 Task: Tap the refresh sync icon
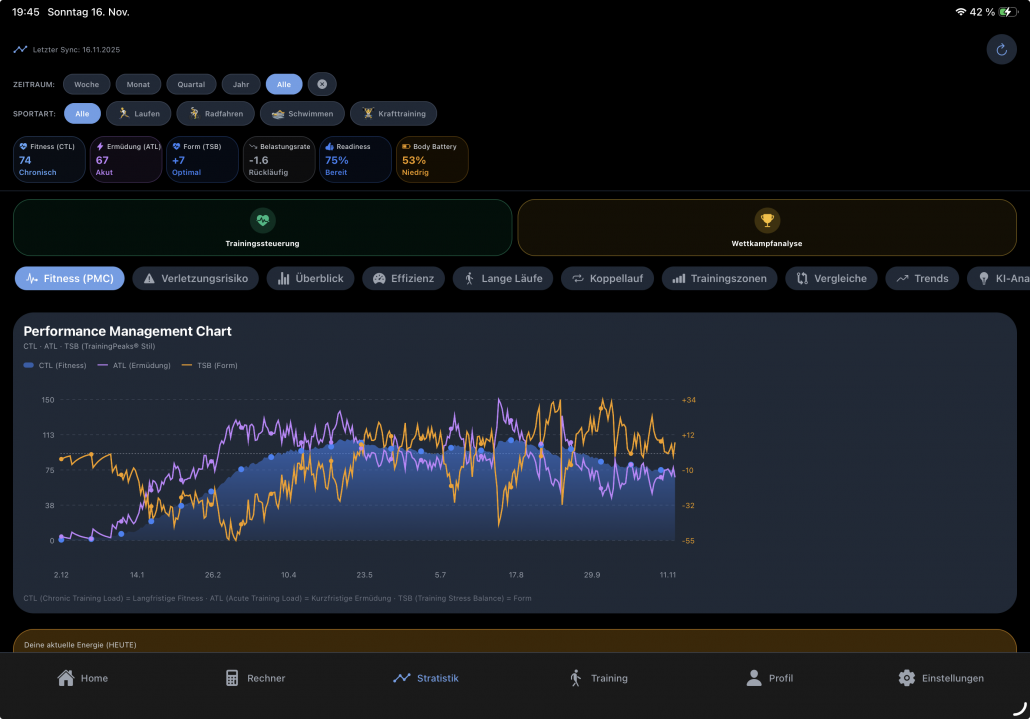tap(1001, 49)
